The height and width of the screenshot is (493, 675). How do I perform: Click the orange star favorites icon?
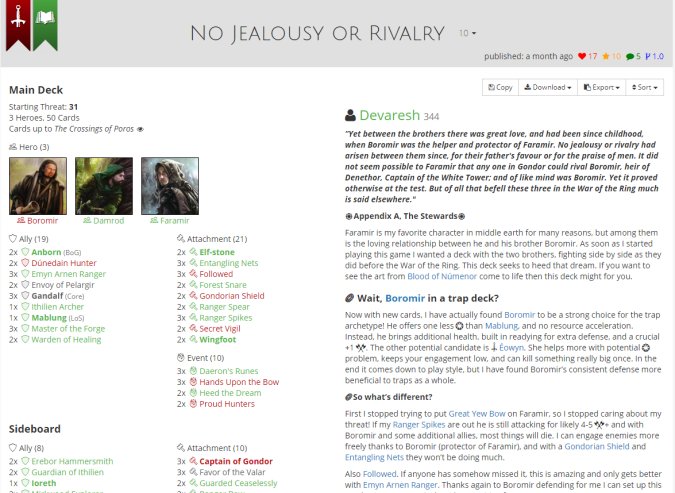point(606,56)
